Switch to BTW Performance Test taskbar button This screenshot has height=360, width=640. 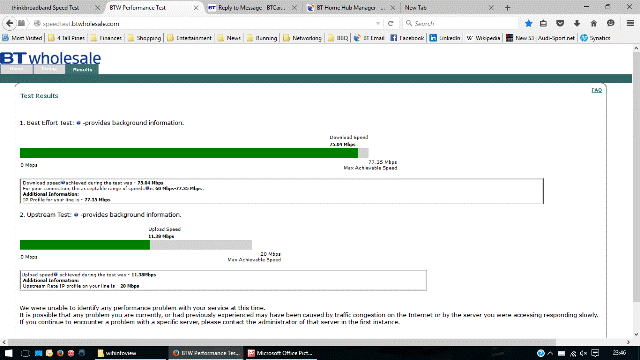click(207, 353)
